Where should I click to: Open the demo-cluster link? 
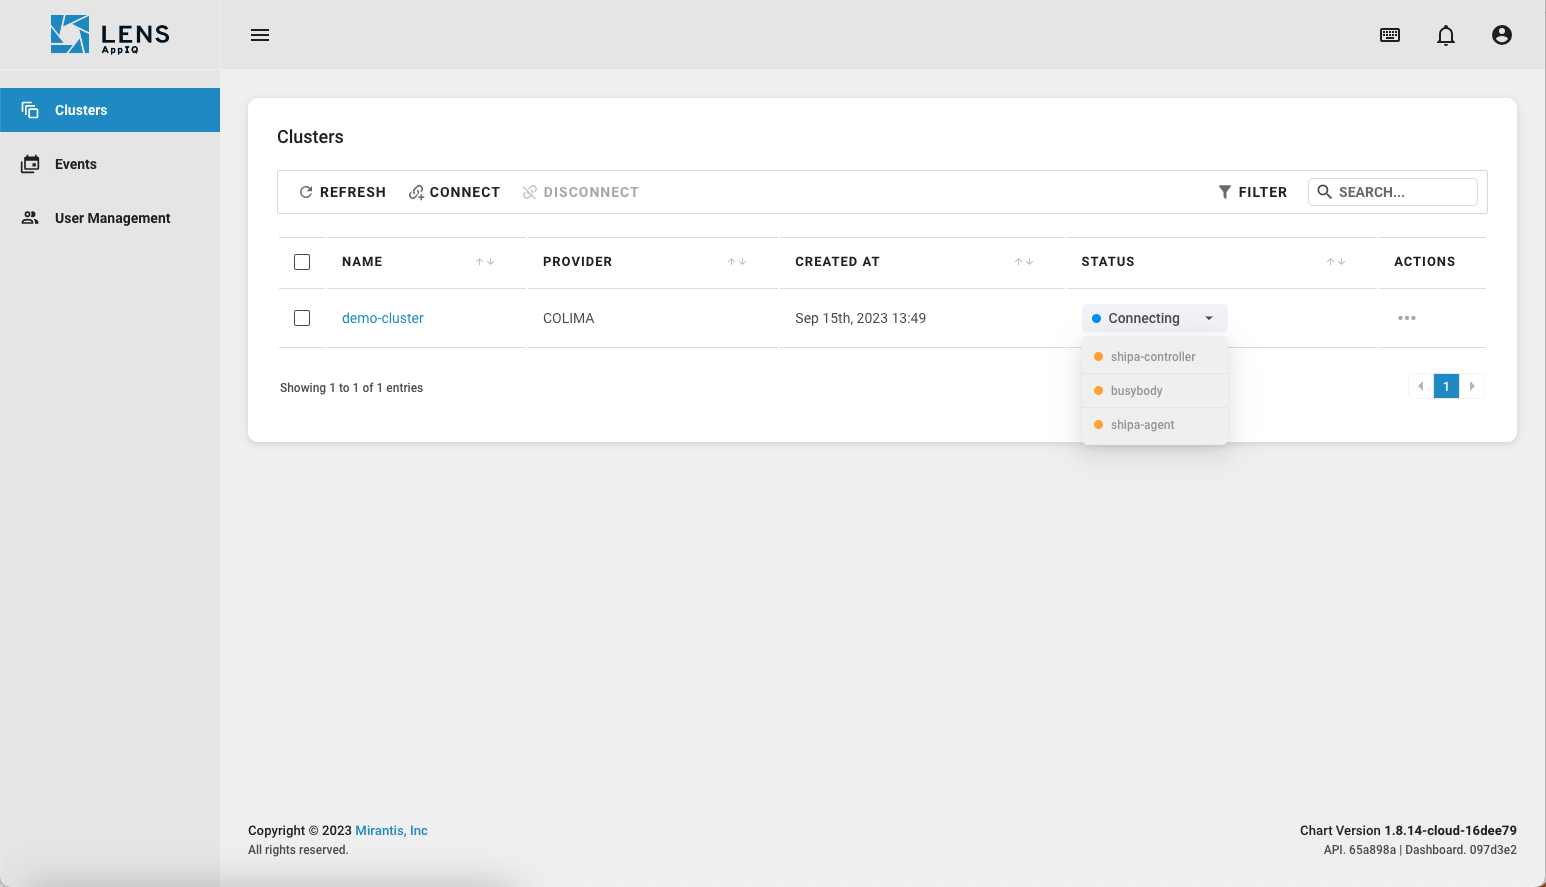383,318
